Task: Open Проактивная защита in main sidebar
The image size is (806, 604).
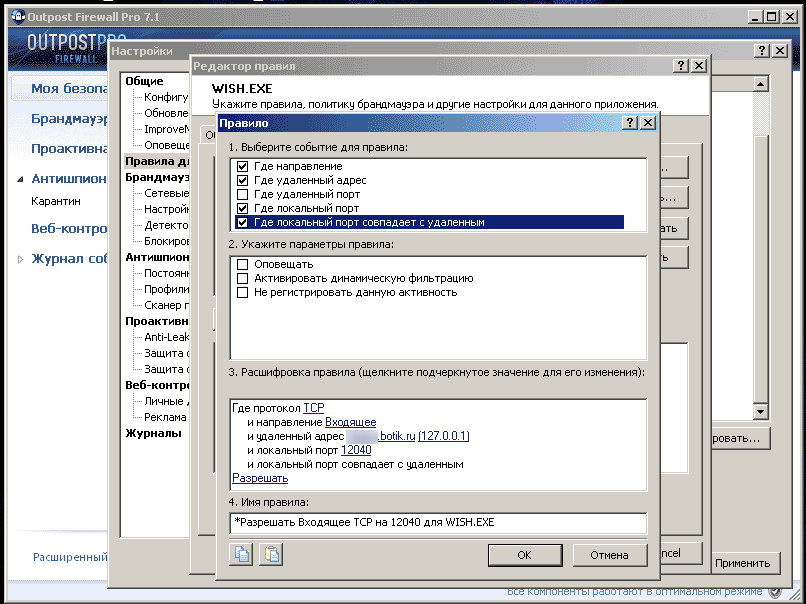Action: tap(69, 149)
